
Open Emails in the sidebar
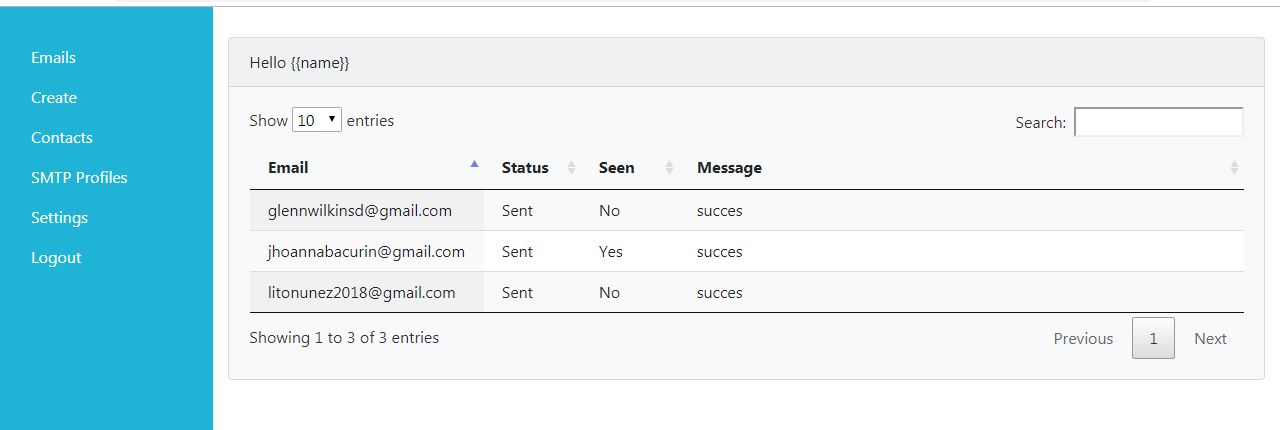click(53, 58)
